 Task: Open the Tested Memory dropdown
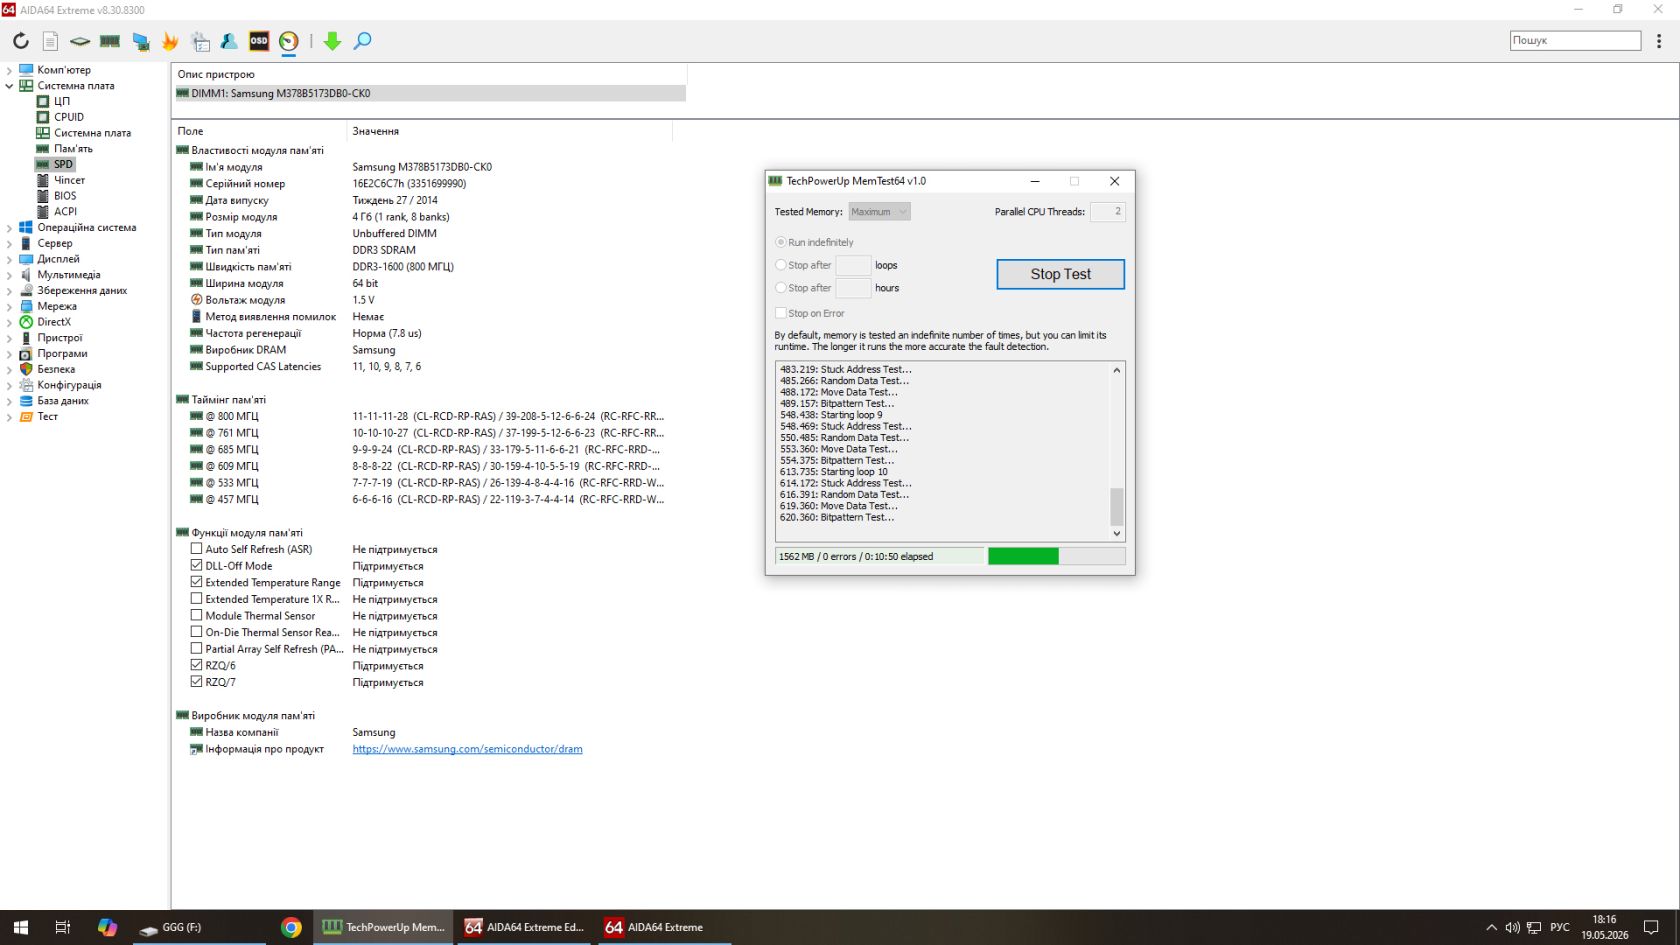[879, 211]
